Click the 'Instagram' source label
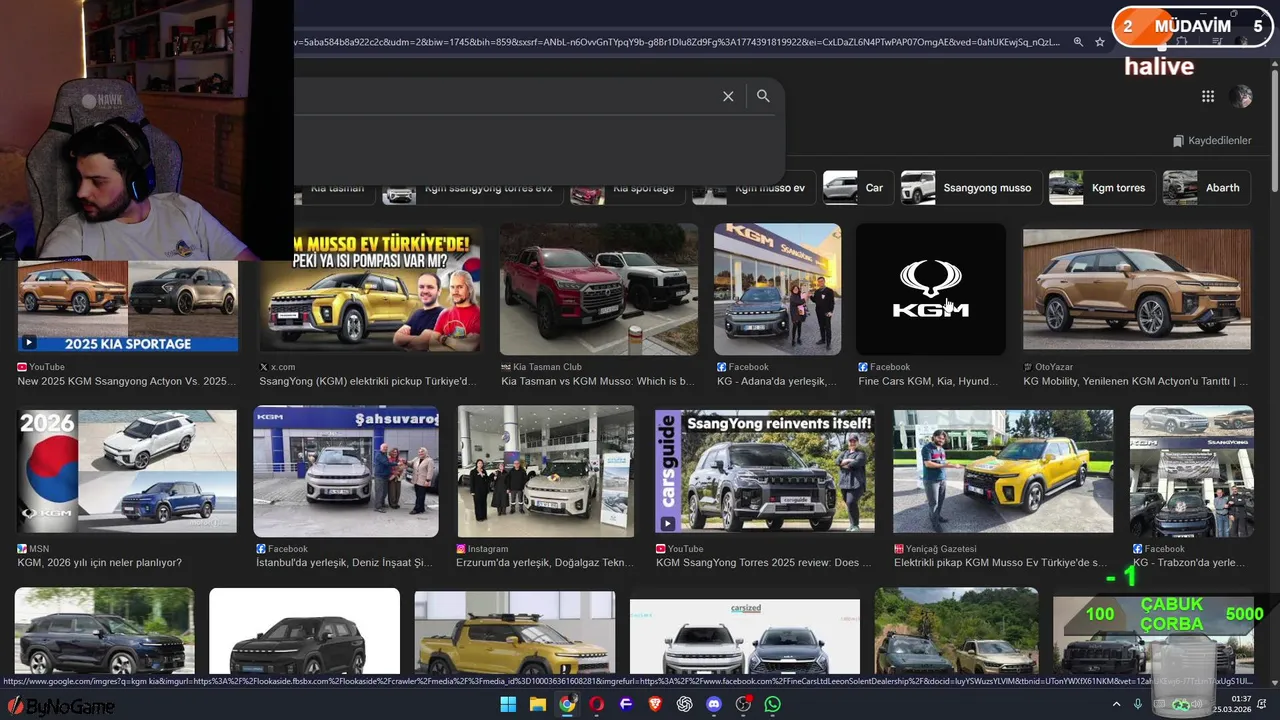 pos(488,549)
